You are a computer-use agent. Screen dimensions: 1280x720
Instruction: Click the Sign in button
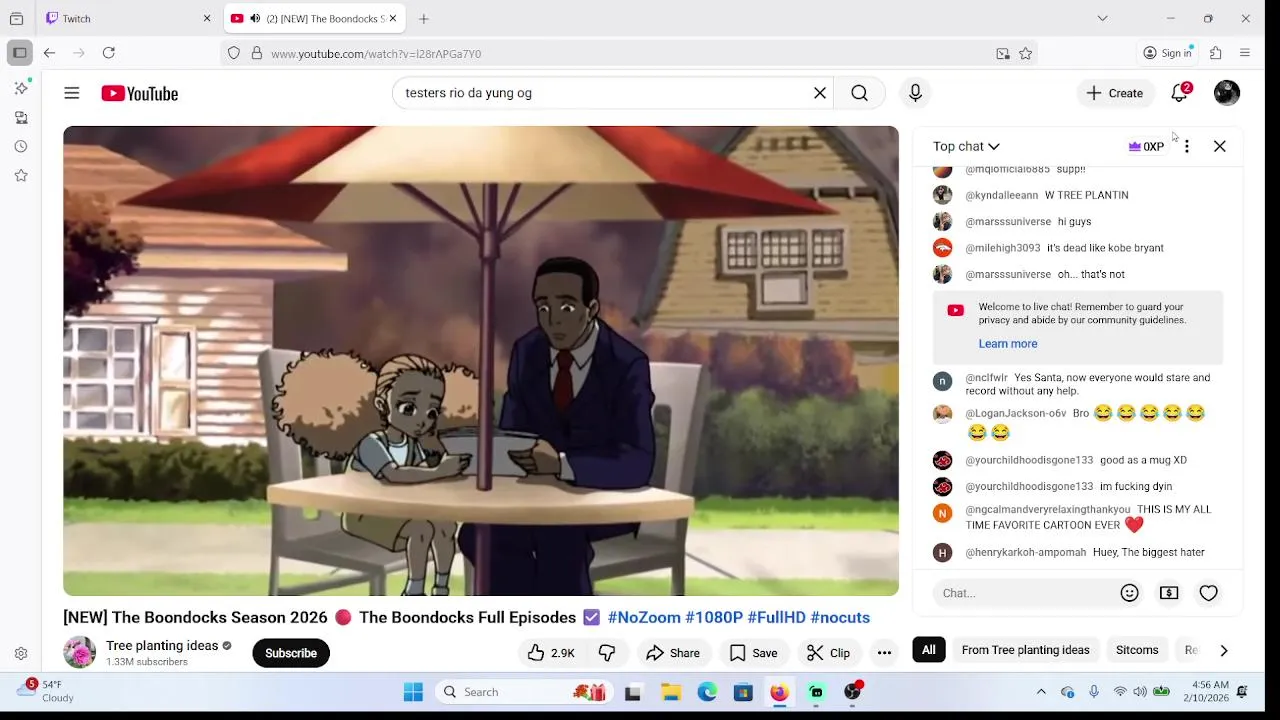(x=1168, y=53)
